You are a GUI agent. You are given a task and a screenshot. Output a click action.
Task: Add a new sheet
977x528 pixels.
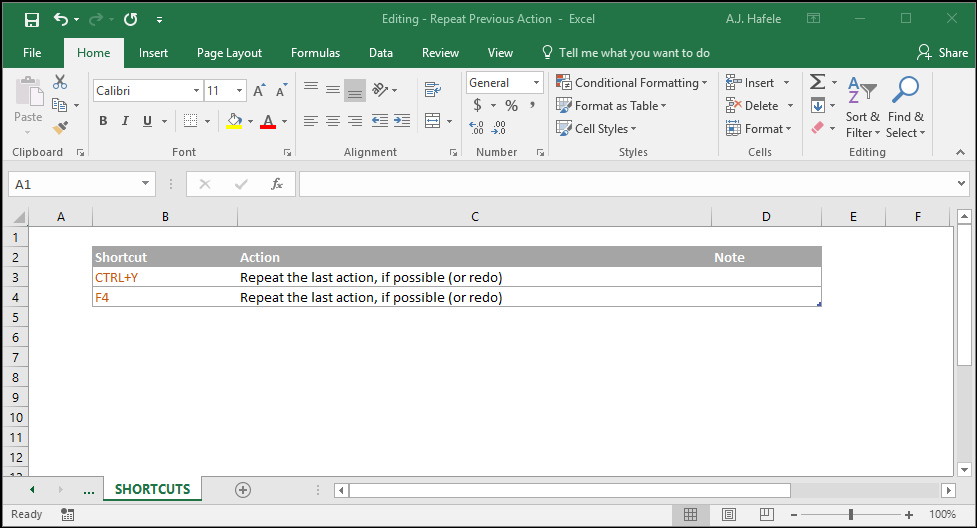243,490
